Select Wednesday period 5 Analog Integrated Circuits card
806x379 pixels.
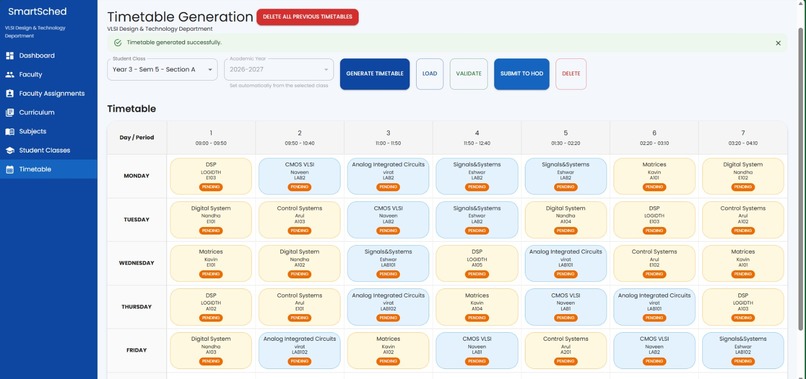coord(565,263)
